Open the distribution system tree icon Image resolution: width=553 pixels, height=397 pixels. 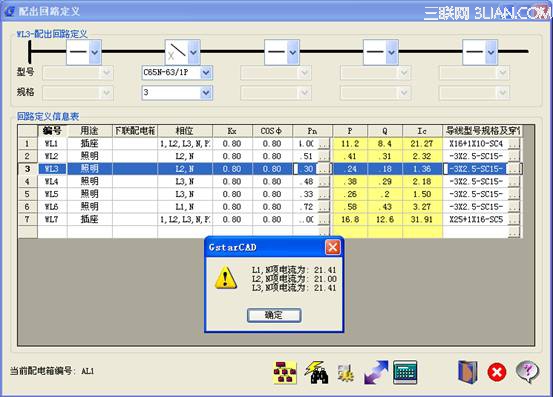pyautogui.click(x=285, y=372)
